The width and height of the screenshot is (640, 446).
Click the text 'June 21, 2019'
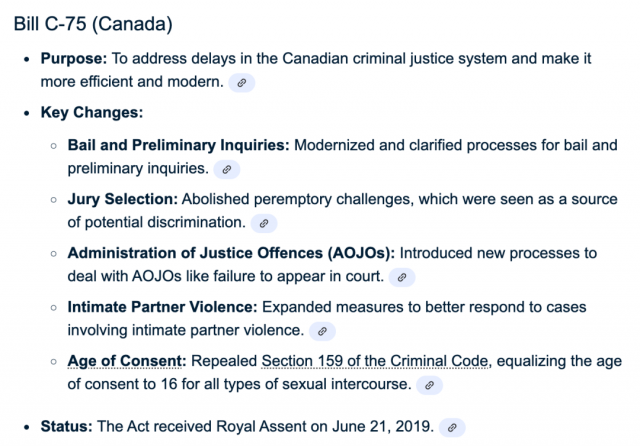(x=382, y=426)
